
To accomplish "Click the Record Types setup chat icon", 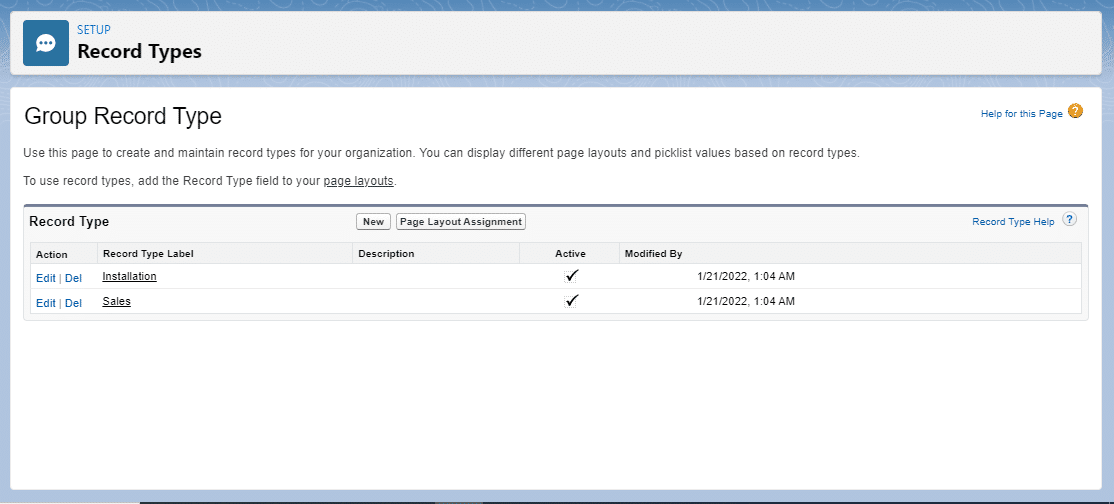I will point(45,43).
